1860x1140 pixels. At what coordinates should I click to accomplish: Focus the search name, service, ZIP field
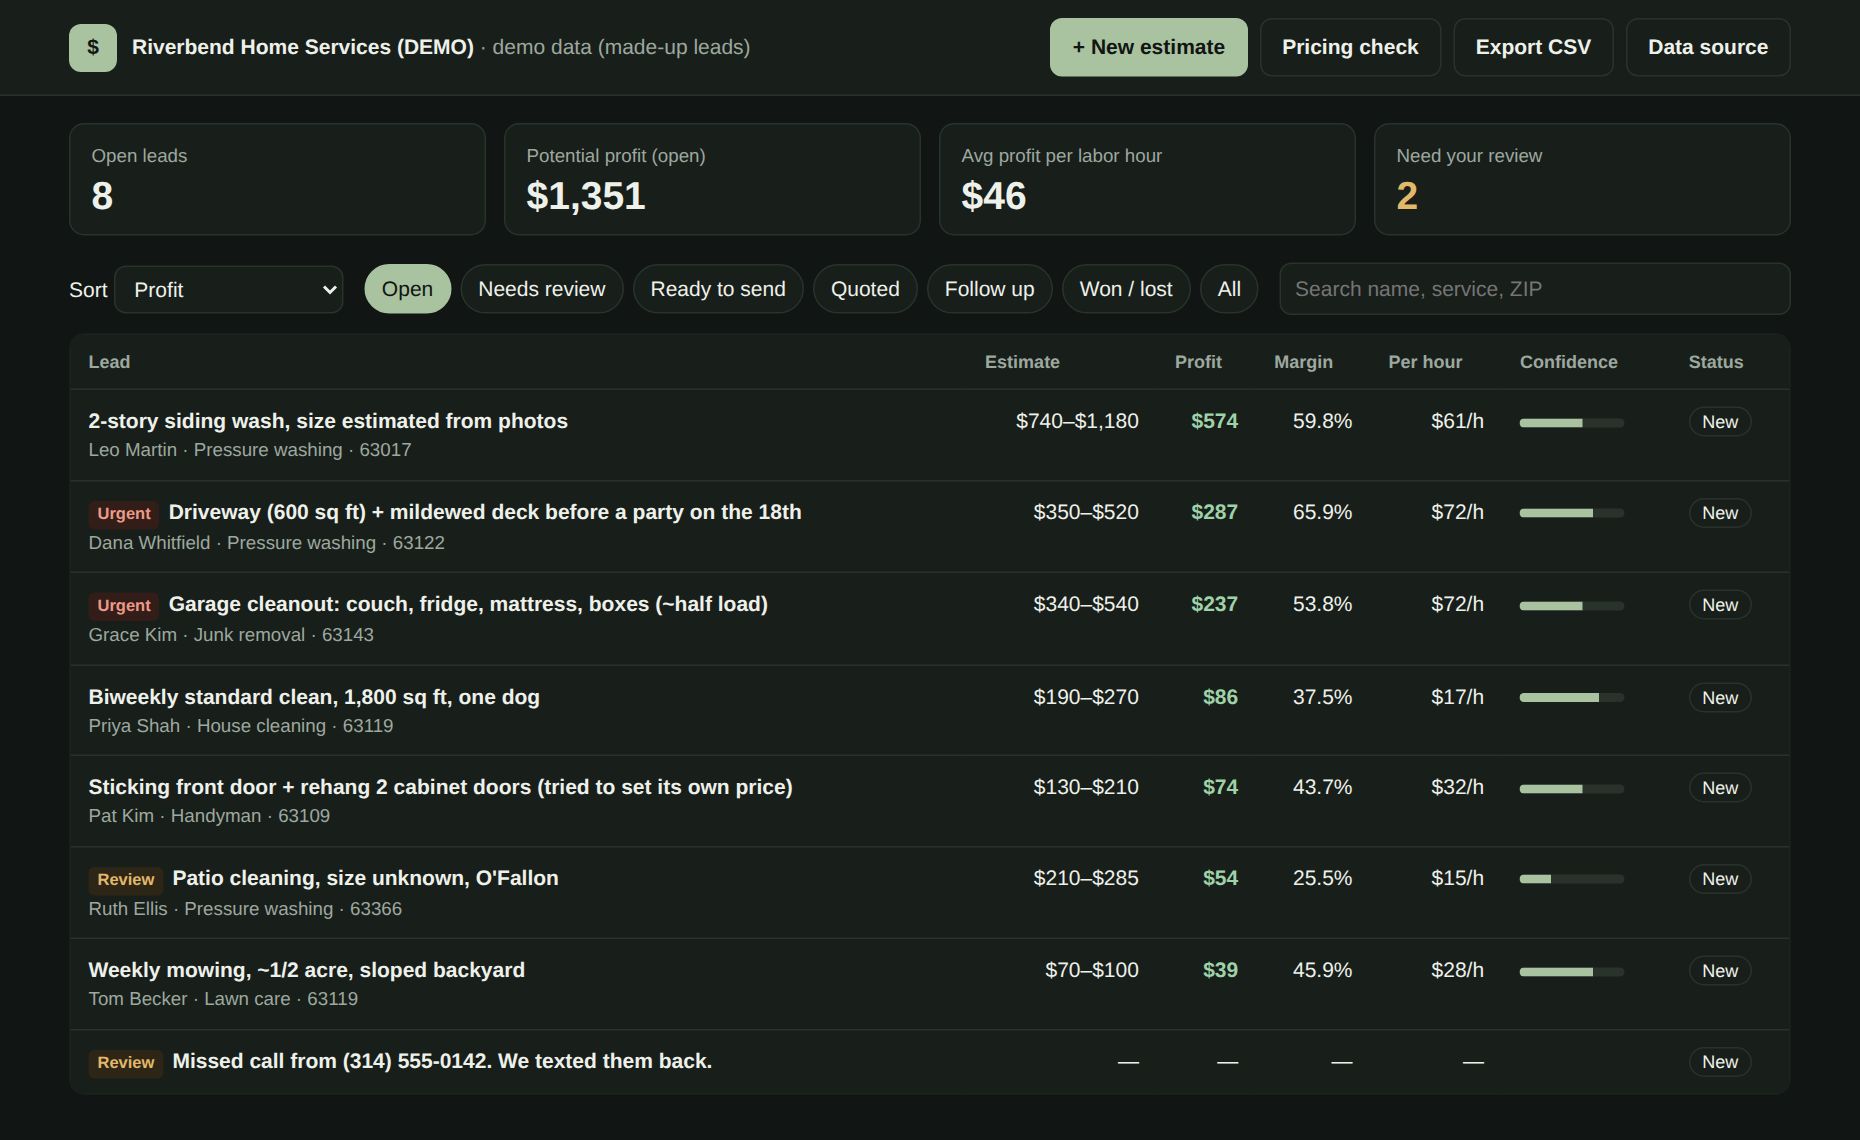click(1534, 289)
